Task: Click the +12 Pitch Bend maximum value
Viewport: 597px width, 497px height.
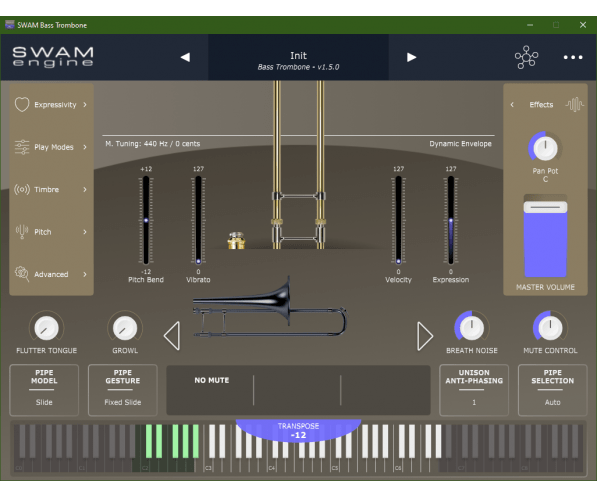Action: point(146,169)
